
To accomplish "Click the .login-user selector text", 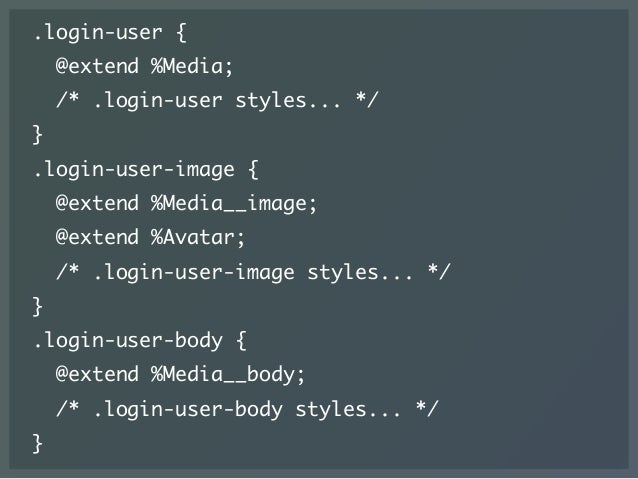I will click(x=98, y=33).
